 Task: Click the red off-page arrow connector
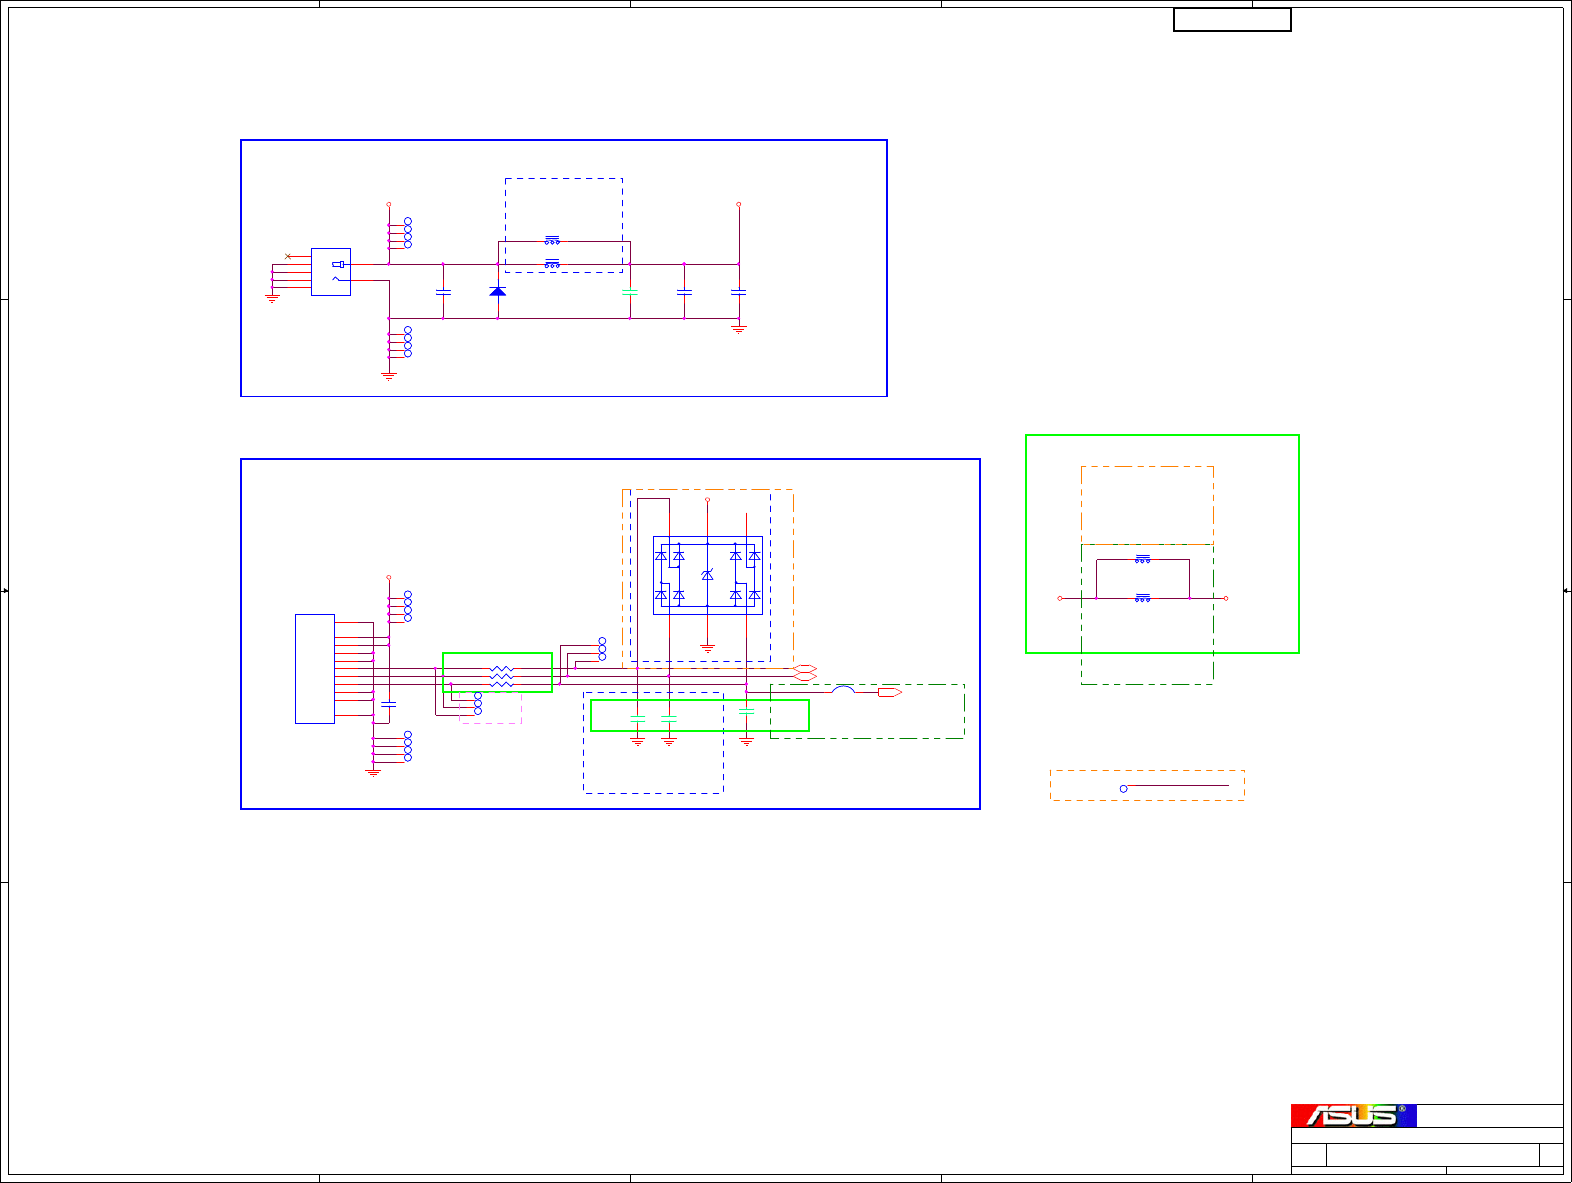(890, 692)
